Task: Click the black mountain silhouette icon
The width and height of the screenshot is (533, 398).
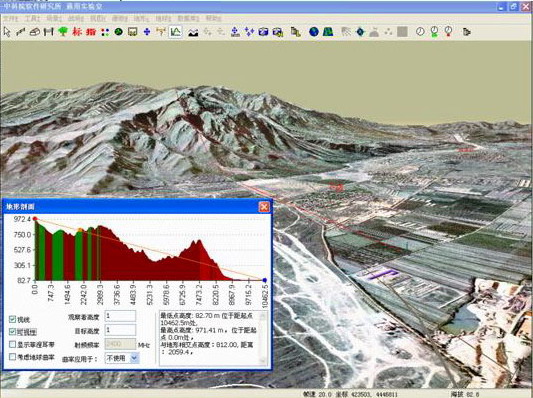Action: click(193, 33)
